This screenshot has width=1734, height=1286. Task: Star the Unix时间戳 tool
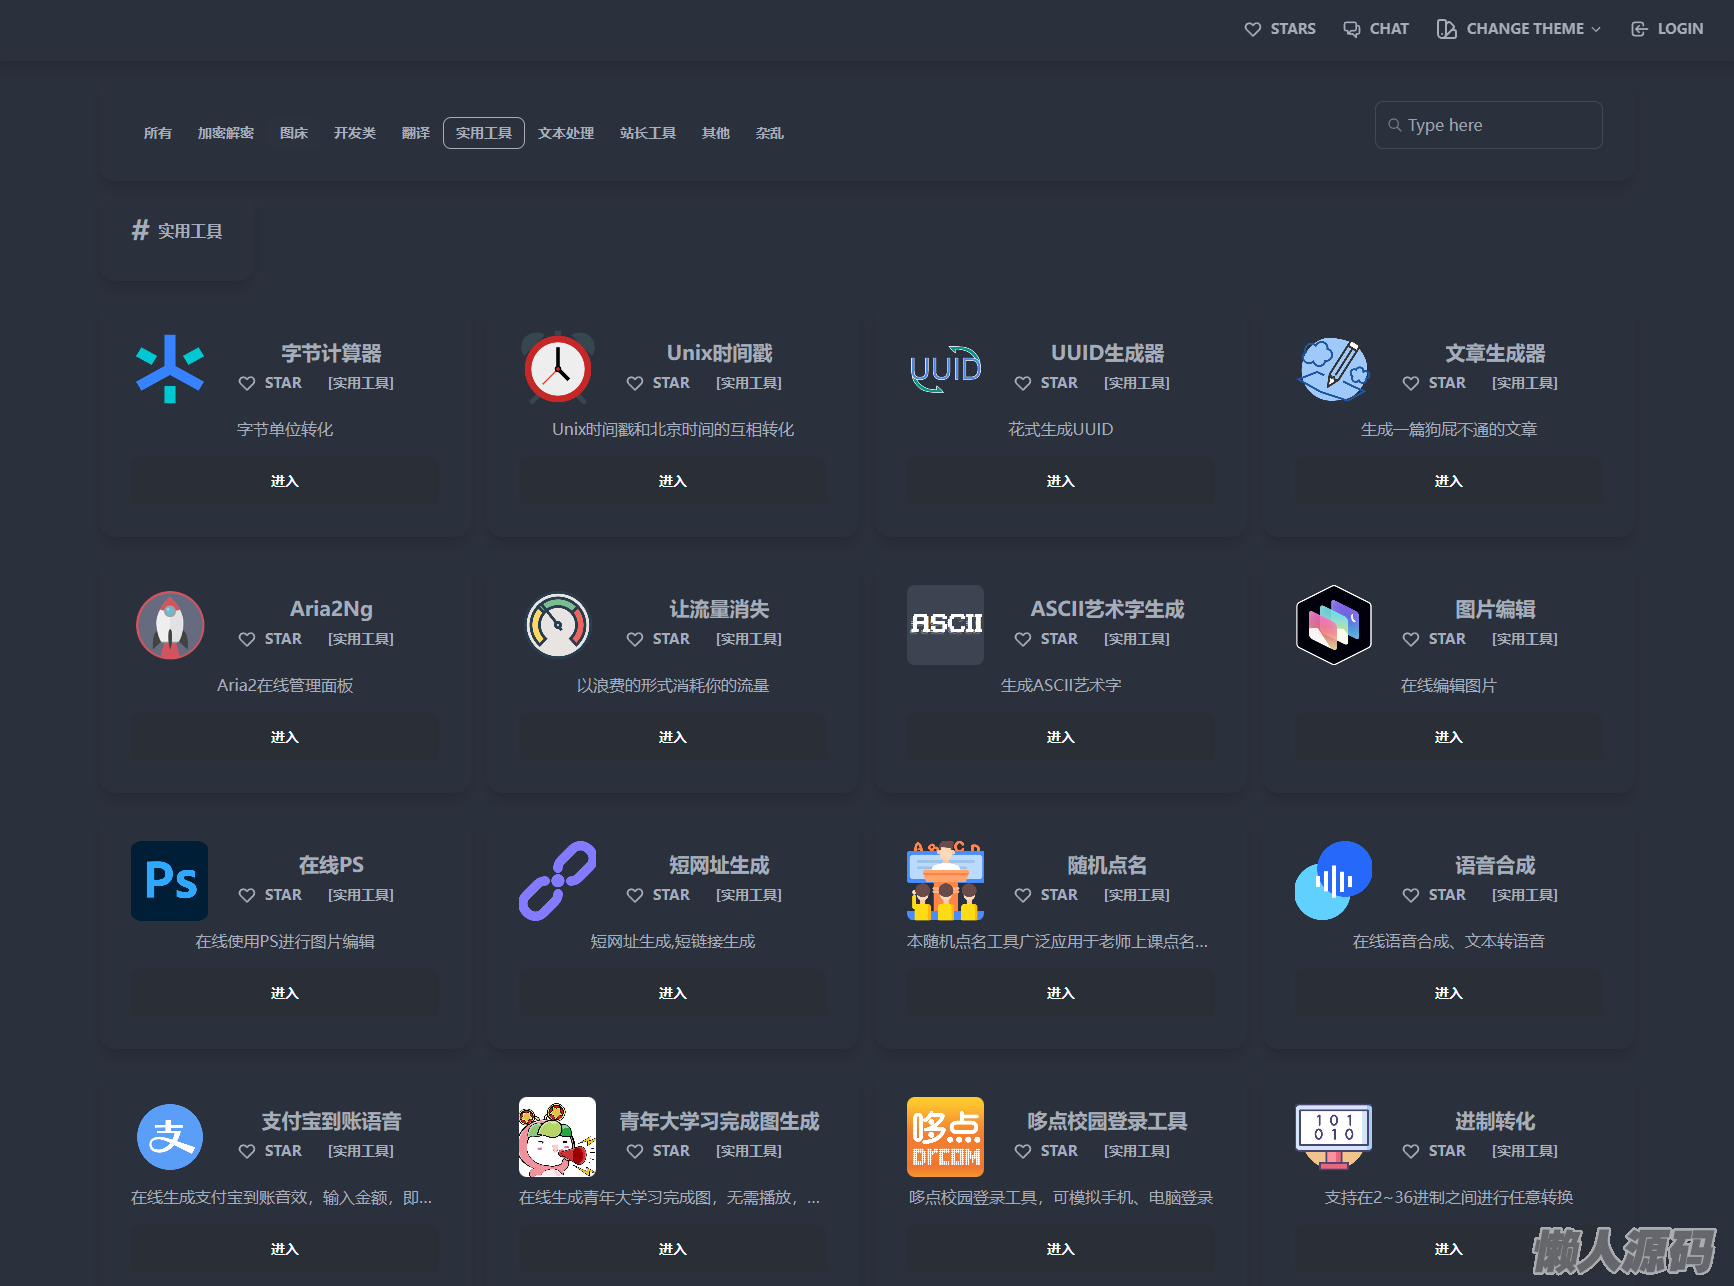658,383
